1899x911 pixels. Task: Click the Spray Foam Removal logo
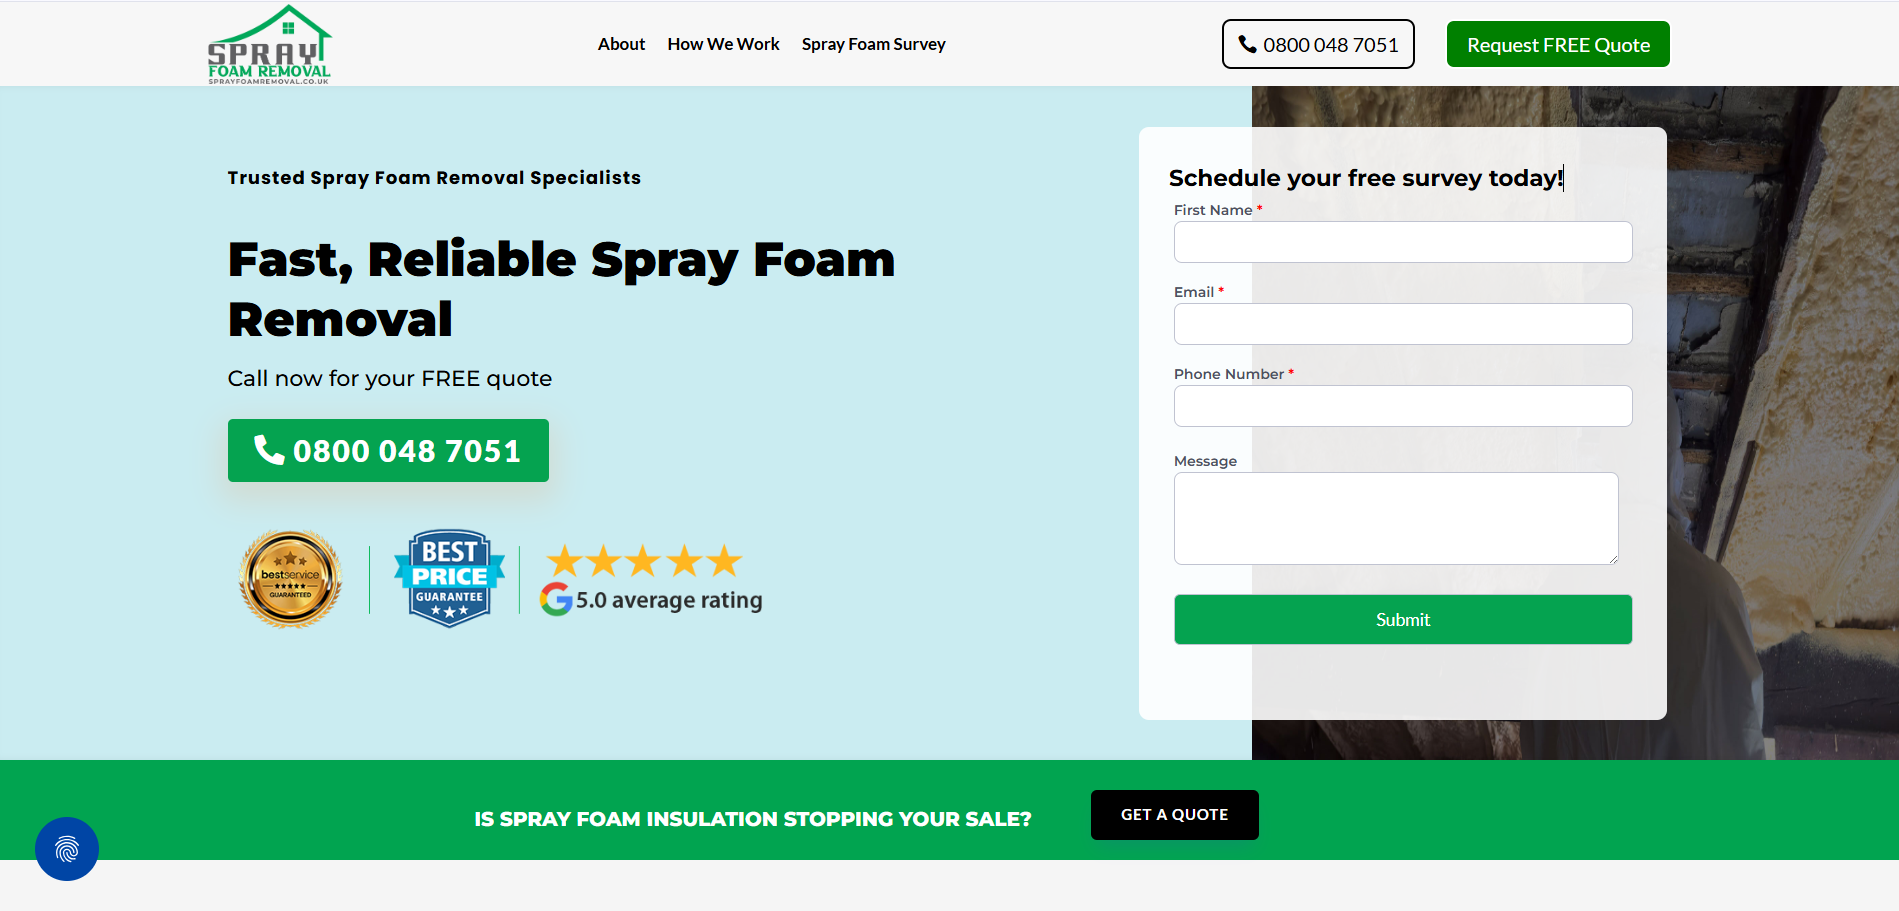(269, 45)
